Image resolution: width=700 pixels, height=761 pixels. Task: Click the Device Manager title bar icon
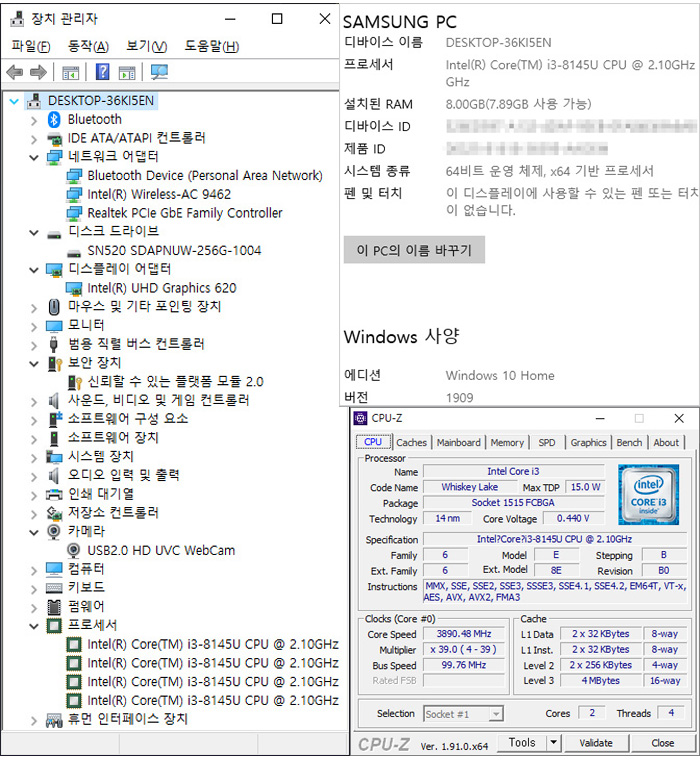17,18
